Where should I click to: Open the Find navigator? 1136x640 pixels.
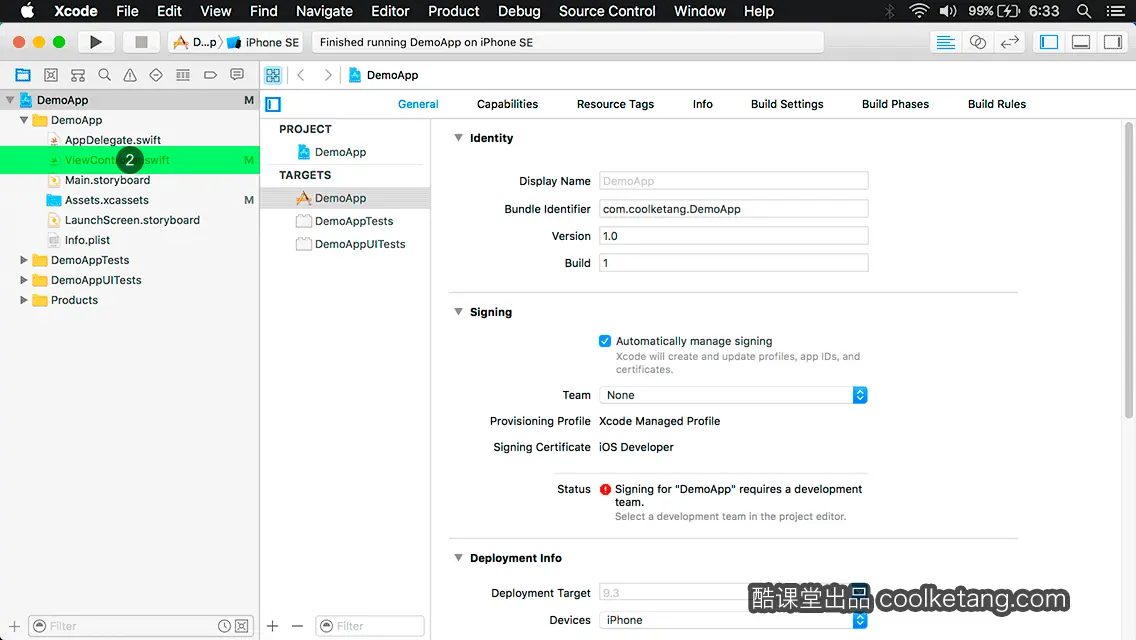(x=104, y=75)
